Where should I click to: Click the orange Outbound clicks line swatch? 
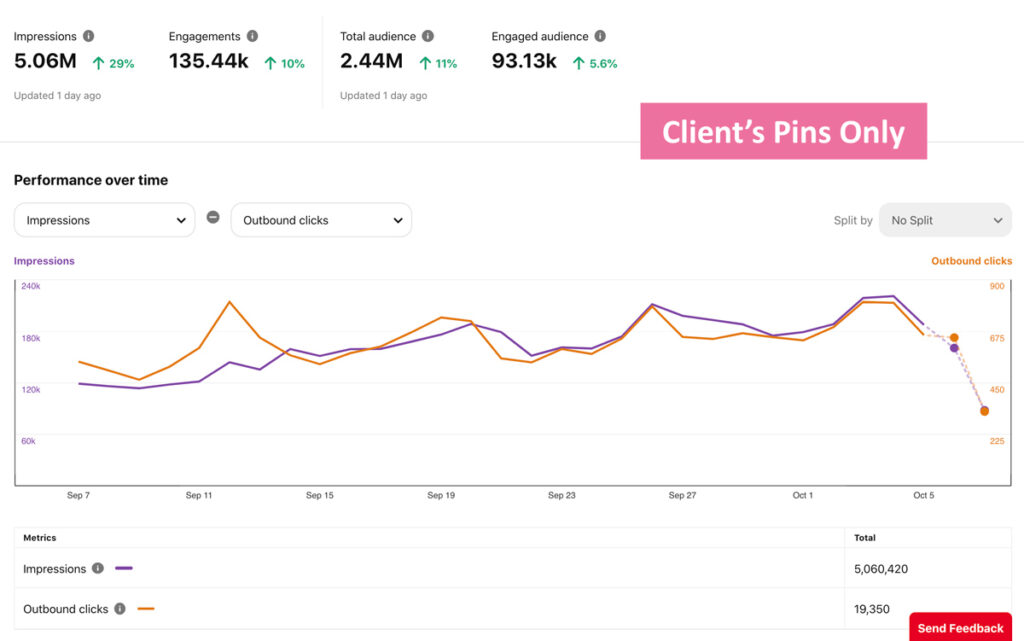point(146,609)
